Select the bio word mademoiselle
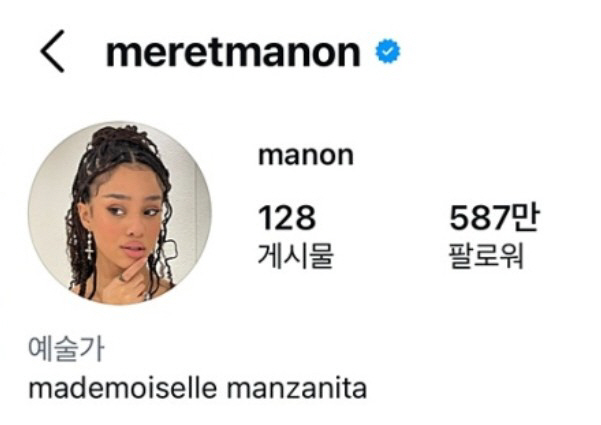This screenshot has height=425, width=601. [123, 388]
